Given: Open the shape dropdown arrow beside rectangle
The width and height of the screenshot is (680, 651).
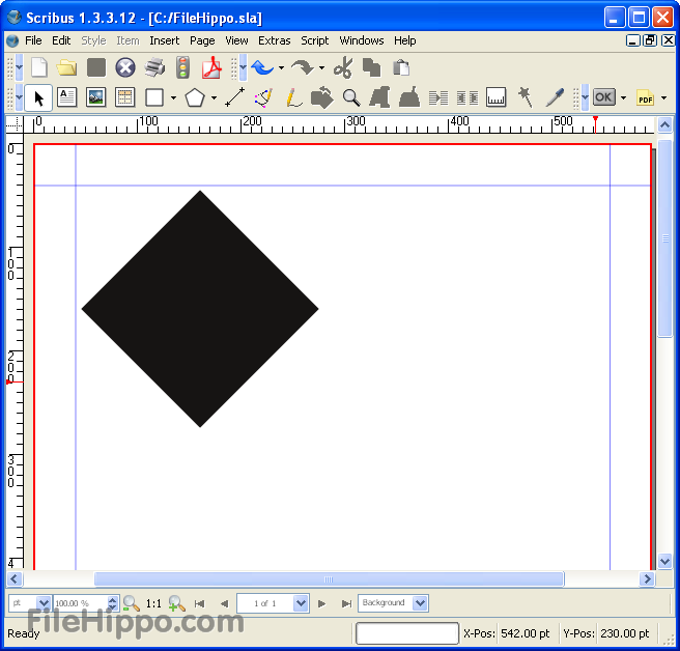Looking at the screenshot, I should click(x=173, y=98).
